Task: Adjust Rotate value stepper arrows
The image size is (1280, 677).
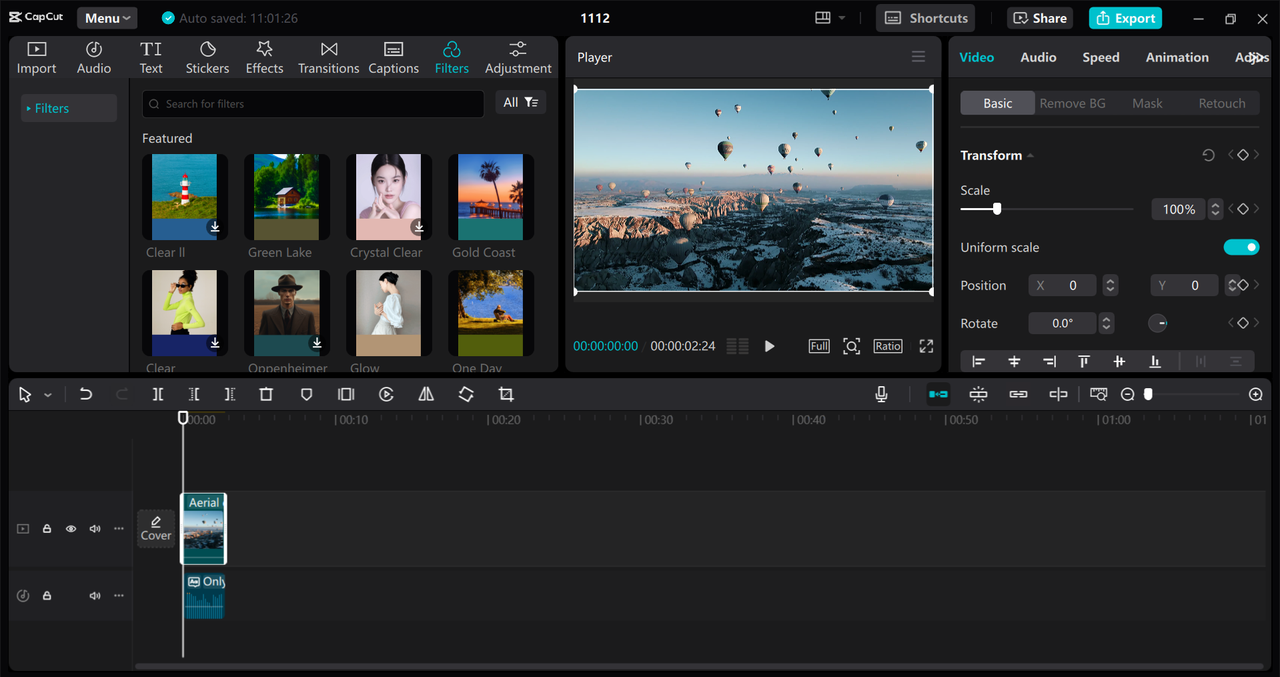Action: tap(1106, 323)
